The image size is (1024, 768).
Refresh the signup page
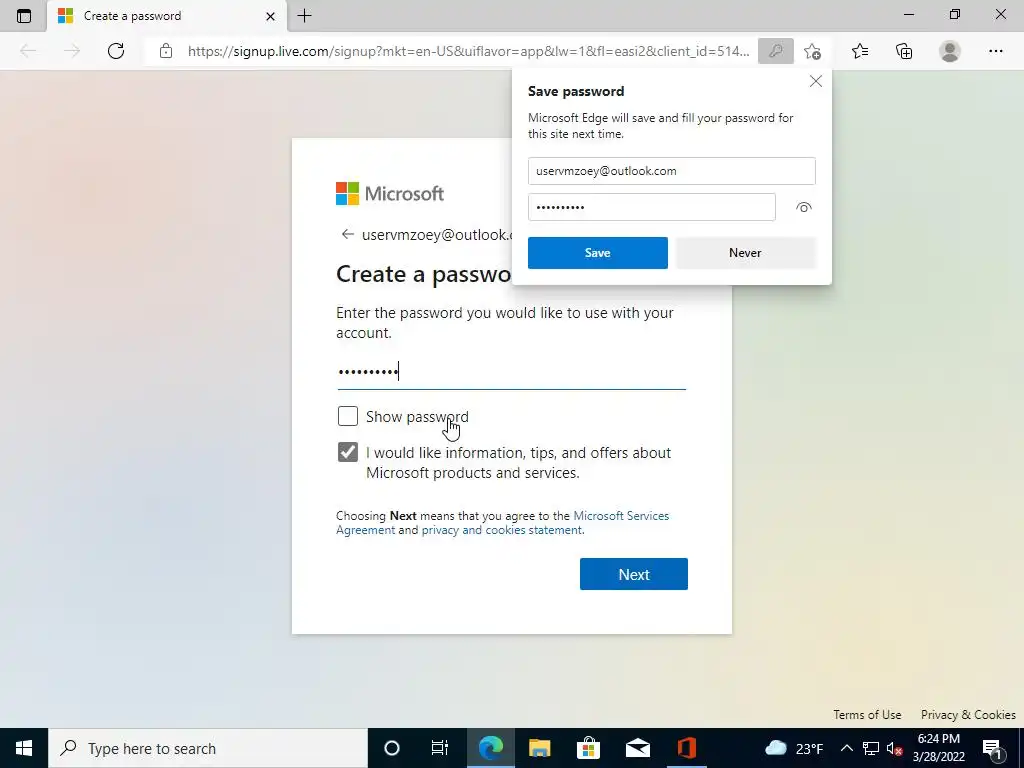tap(116, 51)
